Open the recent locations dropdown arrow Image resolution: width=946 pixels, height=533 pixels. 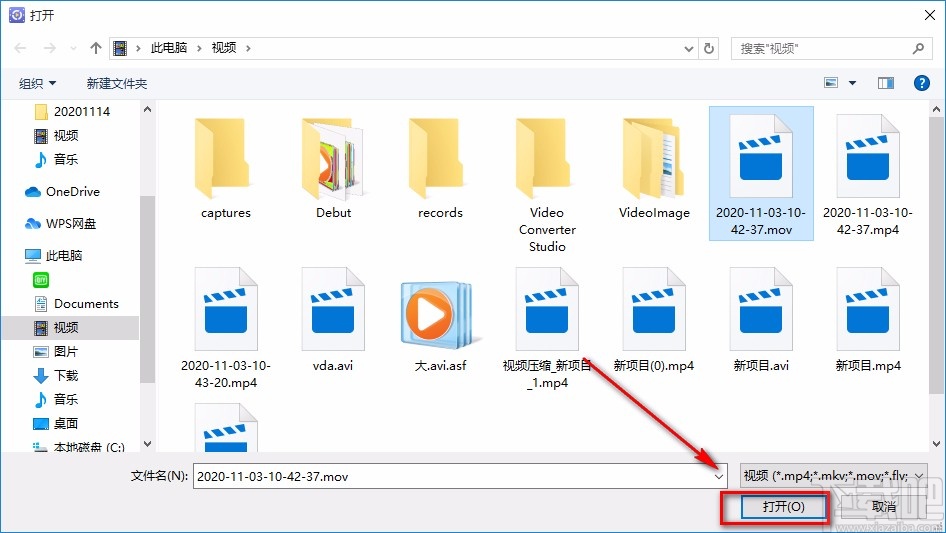click(x=73, y=48)
